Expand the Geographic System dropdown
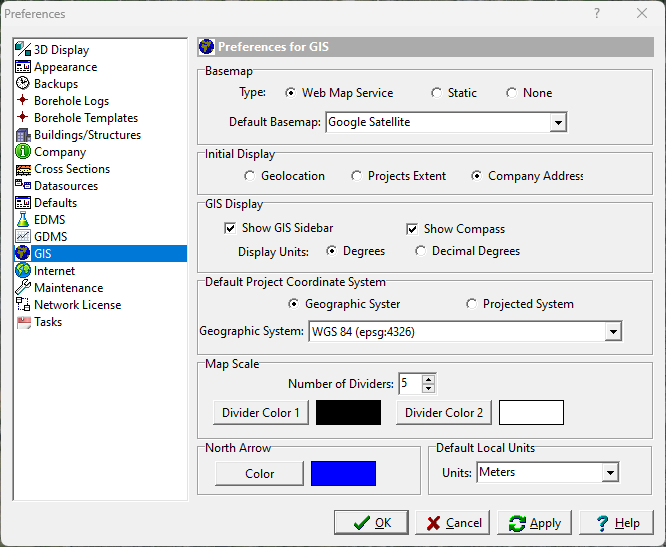This screenshot has width=666, height=547. (x=612, y=332)
